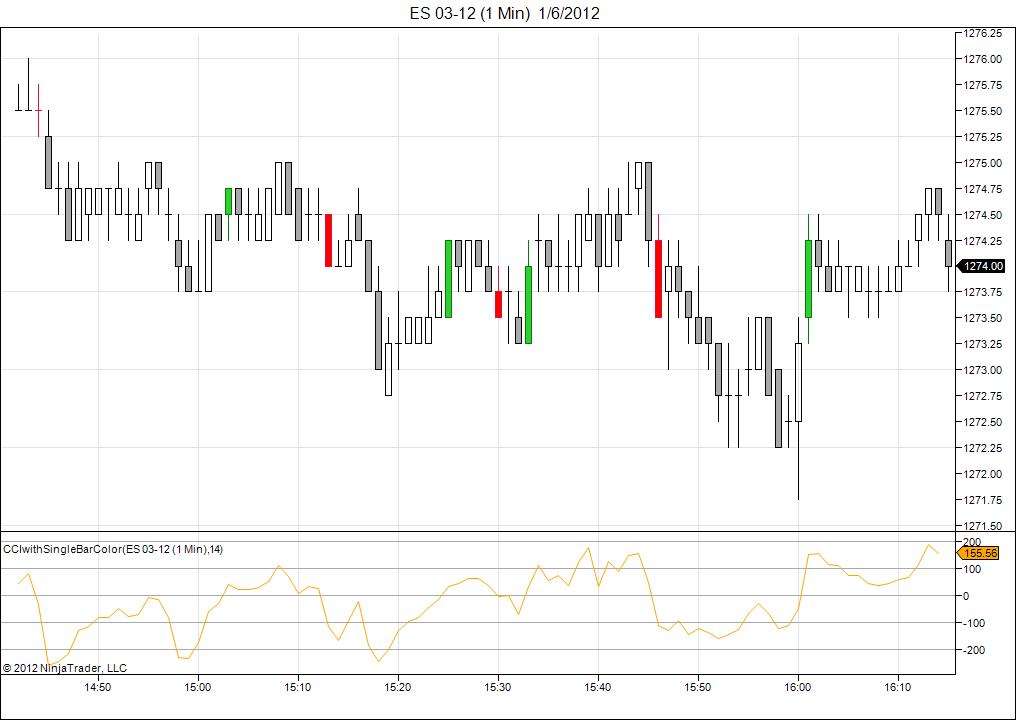Image resolution: width=1016 pixels, height=720 pixels.
Task: Click price label 1275.75
Action: pos(984,85)
